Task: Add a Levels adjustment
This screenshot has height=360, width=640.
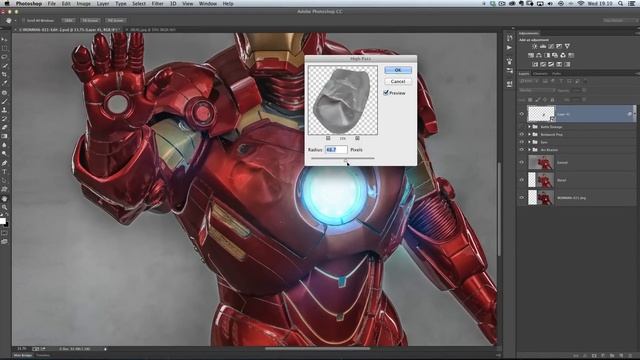Action: [x=543, y=46]
